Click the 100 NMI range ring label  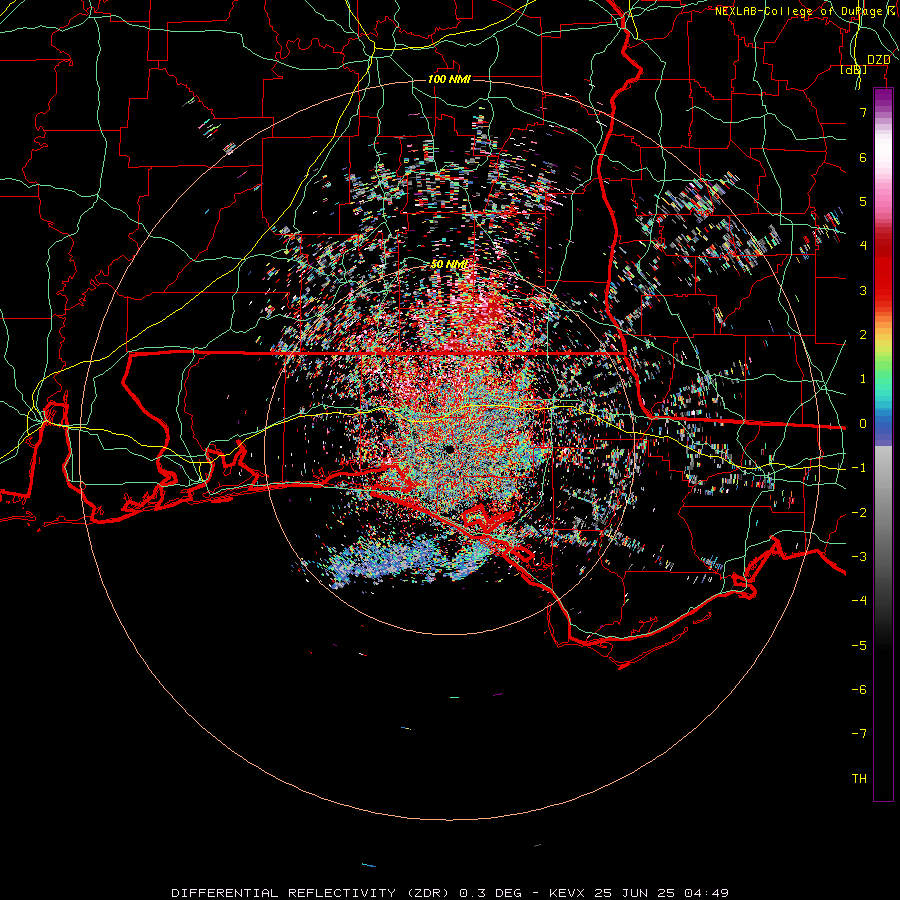[449, 79]
